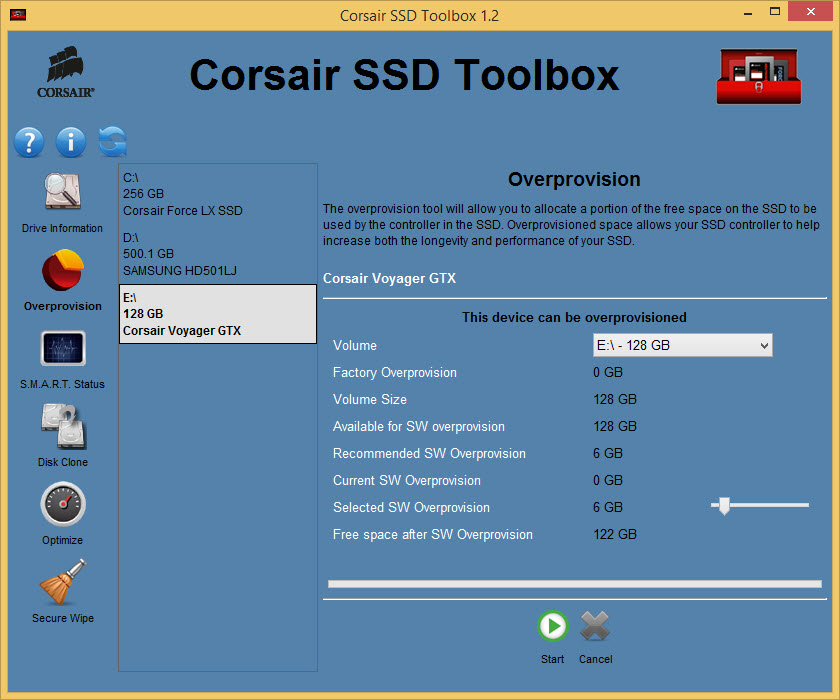Image resolution: width=840 pixels, height=700 pixels.
Task: Select the D:\ SAMSUNG HD501LJ drive
Action: pyautogui.click(x=218, y=254)
